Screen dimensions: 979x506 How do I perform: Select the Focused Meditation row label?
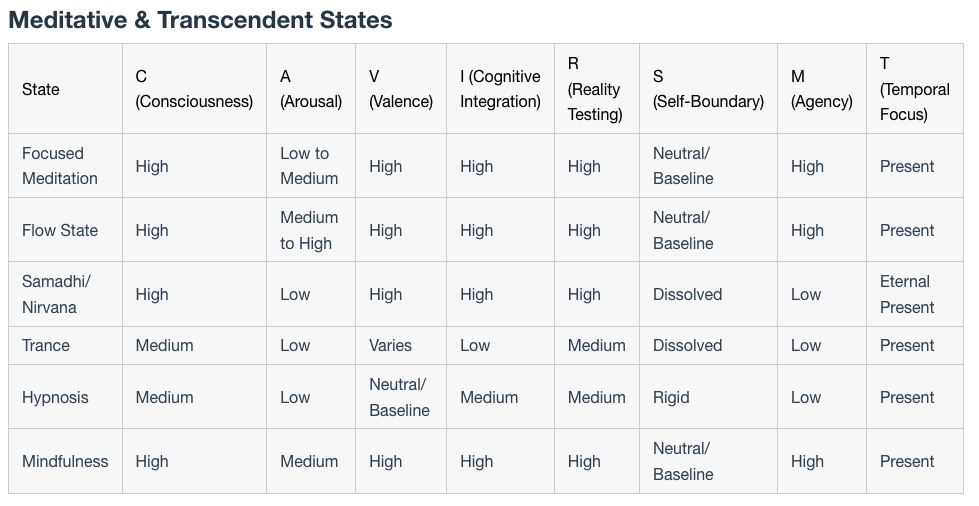click(60, 166)
